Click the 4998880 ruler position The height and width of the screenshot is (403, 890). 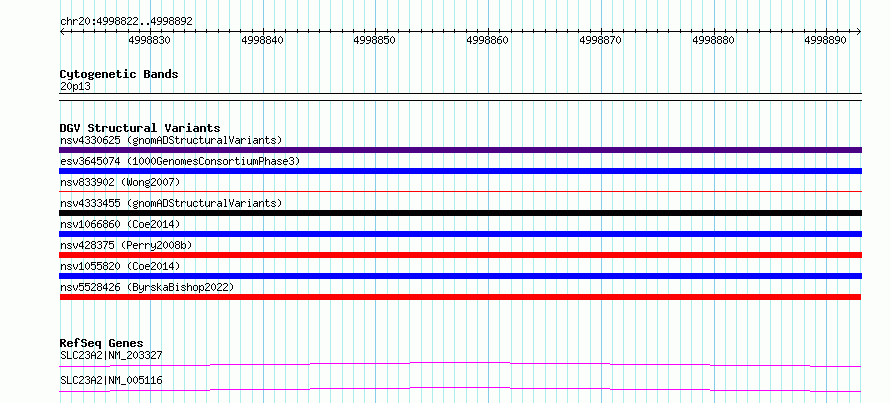coord(713,40)
